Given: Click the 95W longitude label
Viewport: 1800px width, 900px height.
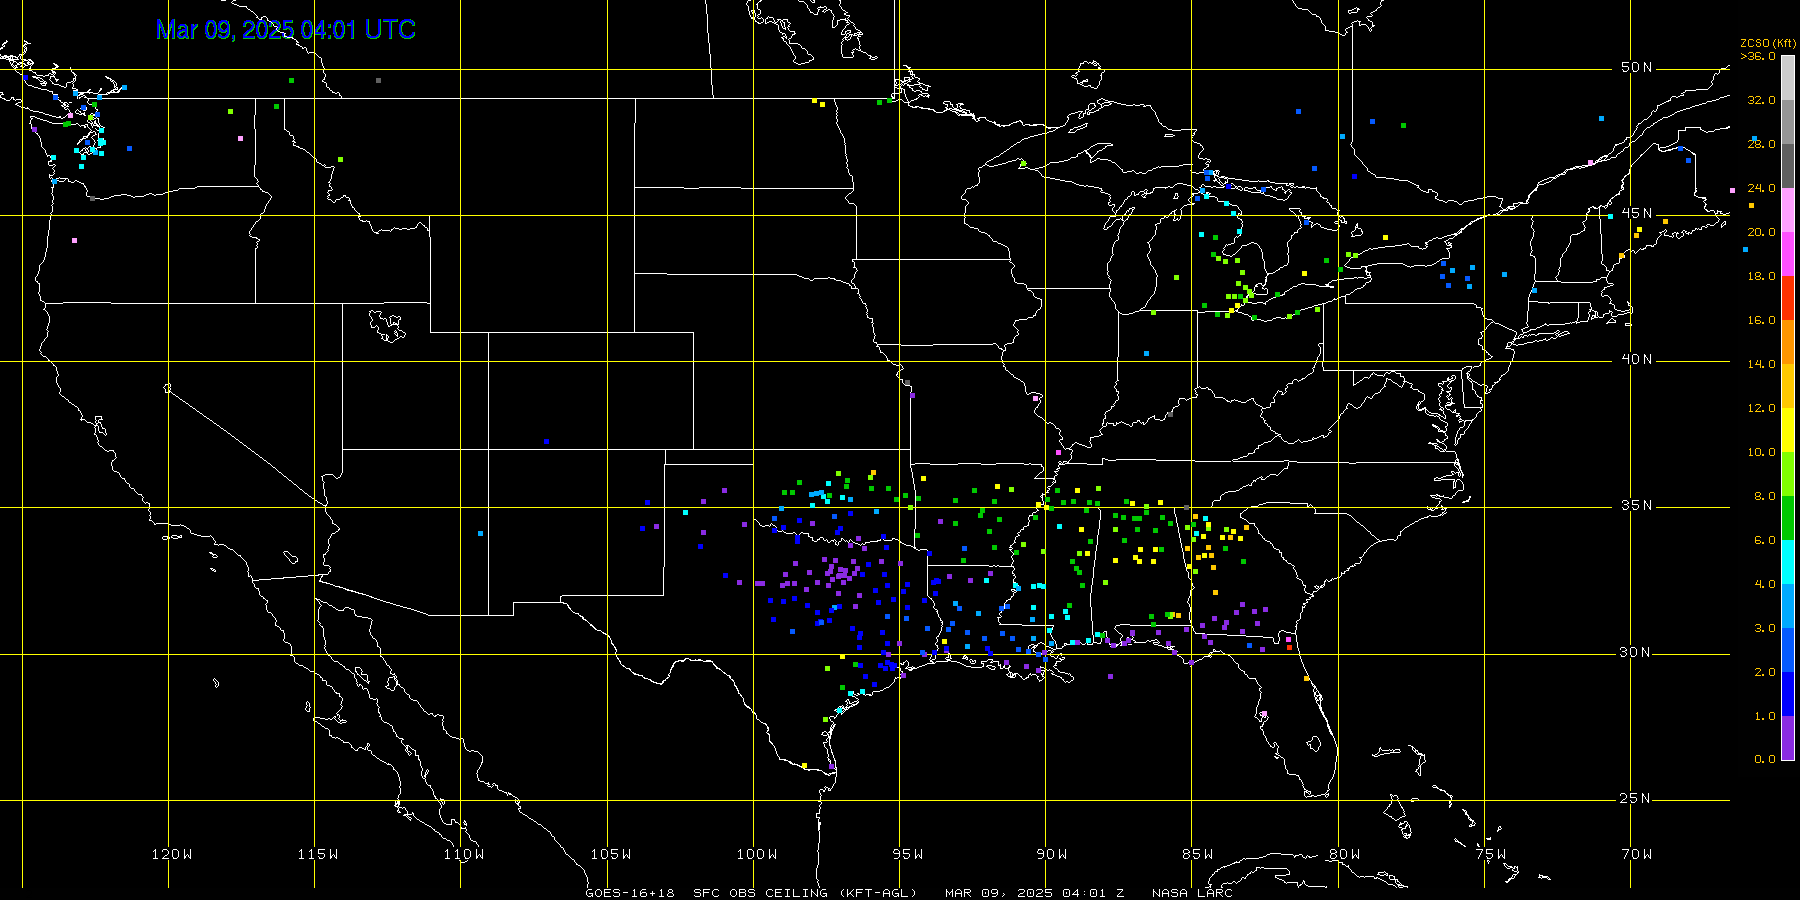Looking at the screenshot, I should (x=908, y=854).
